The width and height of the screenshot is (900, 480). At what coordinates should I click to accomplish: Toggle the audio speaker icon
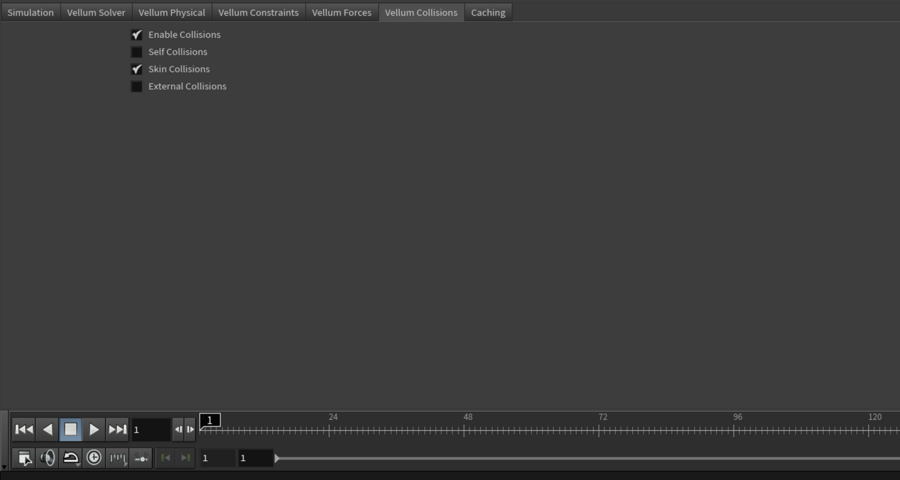click(48, 458)
